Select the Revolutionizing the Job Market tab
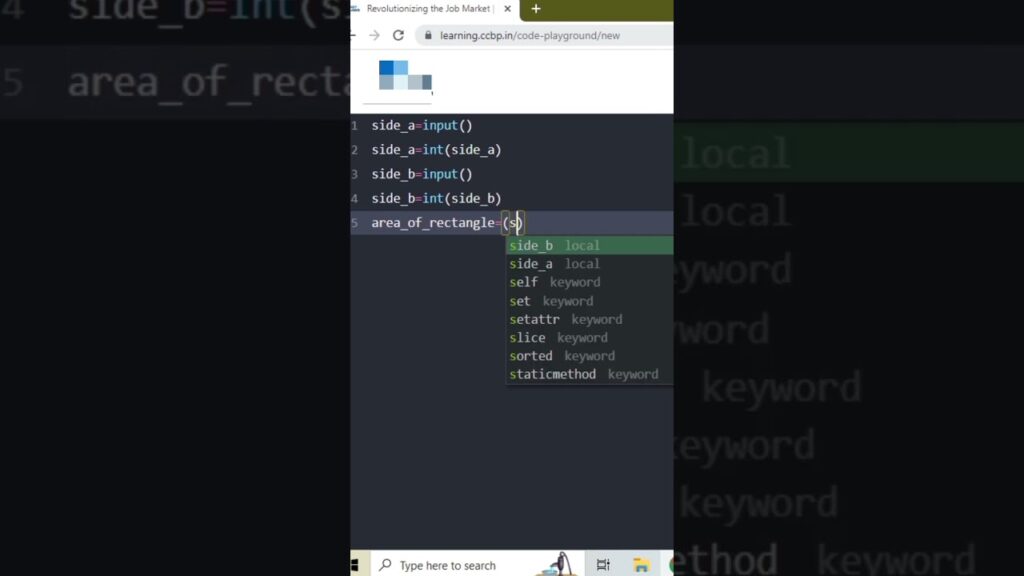The width and height of the screenshot is (1024, 576). click(430, 9)
